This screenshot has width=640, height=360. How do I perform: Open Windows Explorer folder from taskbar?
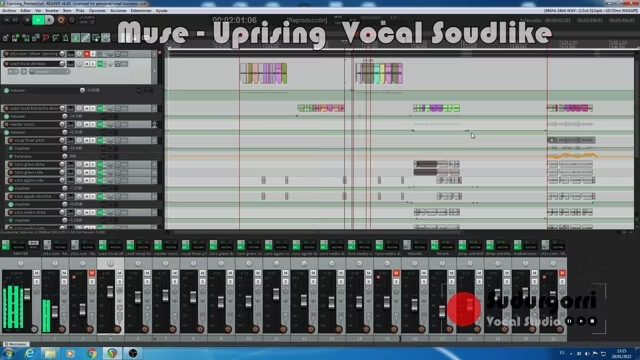pos(50,353)
